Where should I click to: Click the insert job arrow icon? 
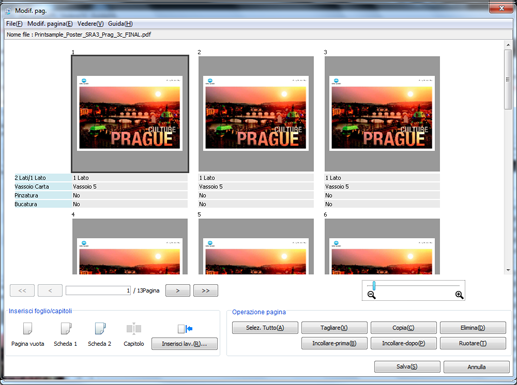pos(185,329)
